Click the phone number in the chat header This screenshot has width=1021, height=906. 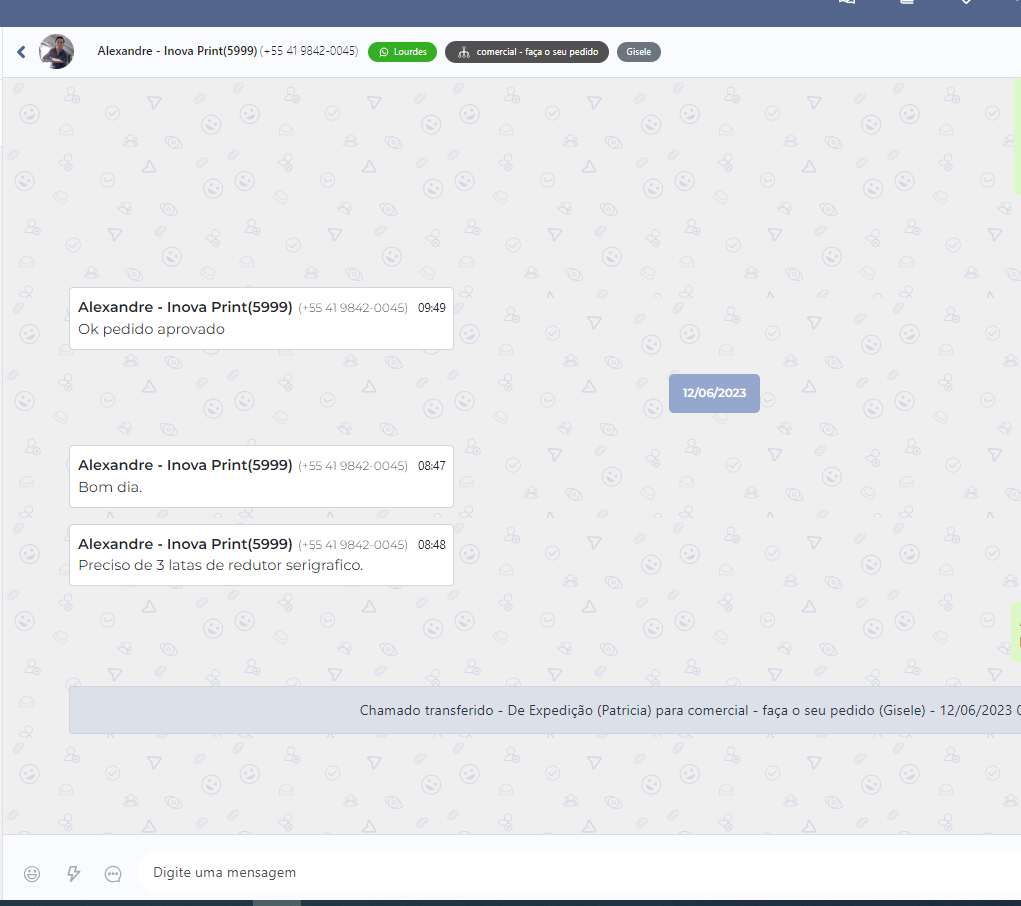(309, 51)
